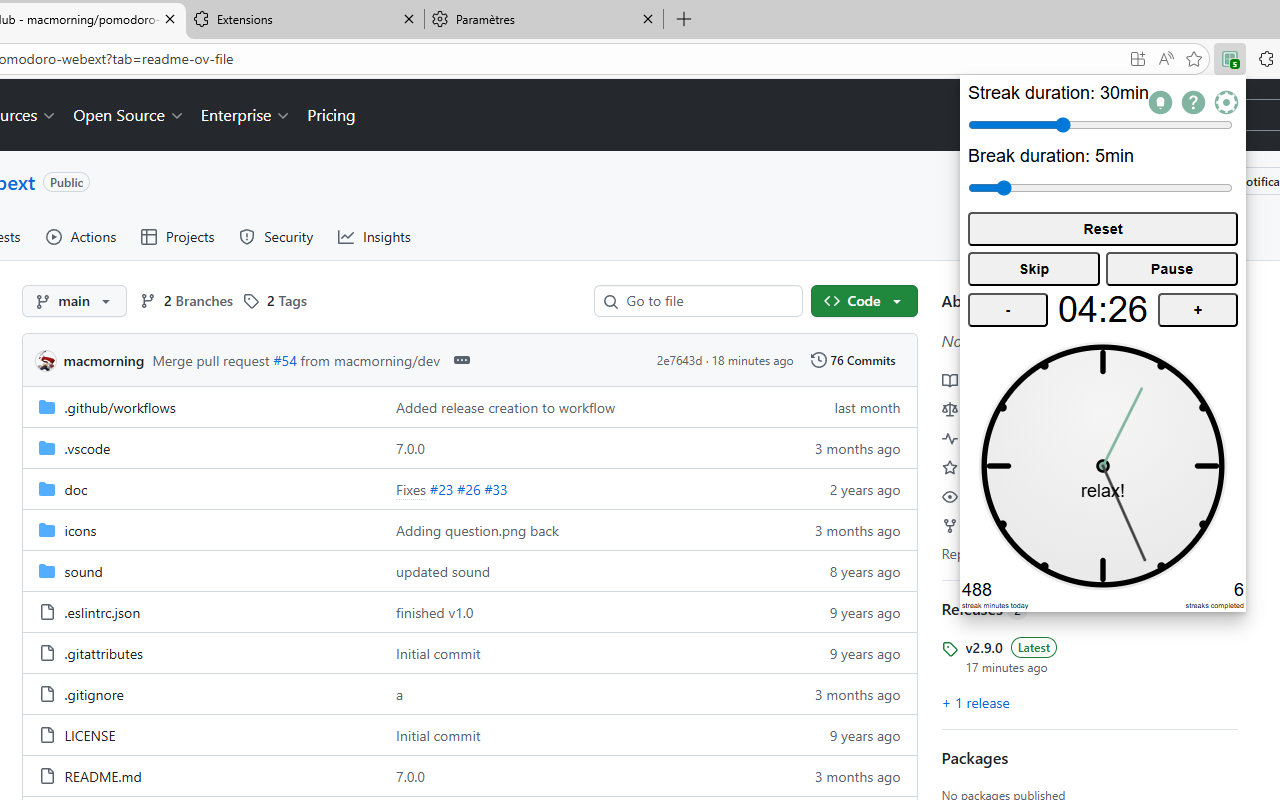This screenshot has height=800, width=1280.
Task: Close the Extensions tab
Action: click(x=409, y=19)
